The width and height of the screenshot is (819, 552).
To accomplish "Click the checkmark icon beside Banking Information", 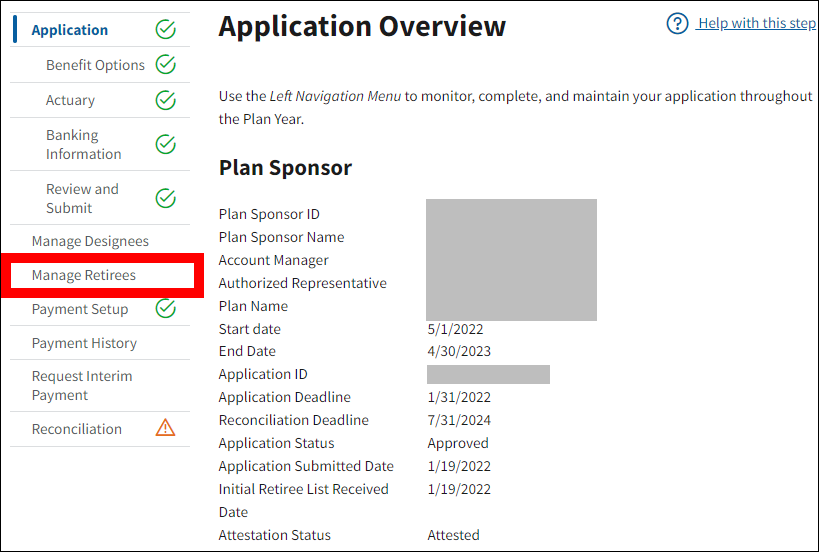I will pyautogui.click(x=165, y=144).
